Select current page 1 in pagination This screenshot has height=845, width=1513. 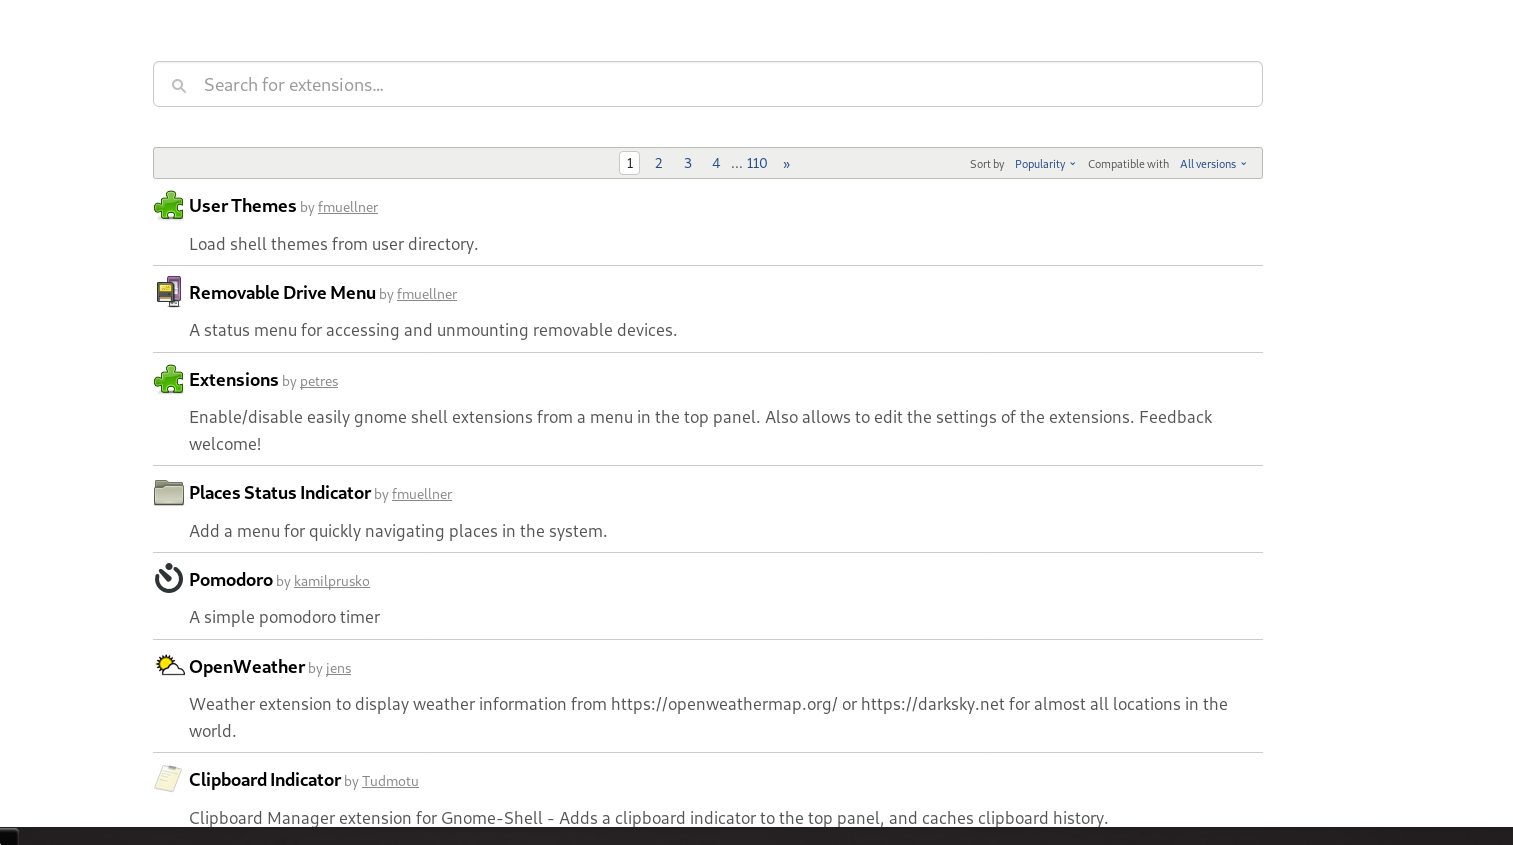[x=629, y=163]
